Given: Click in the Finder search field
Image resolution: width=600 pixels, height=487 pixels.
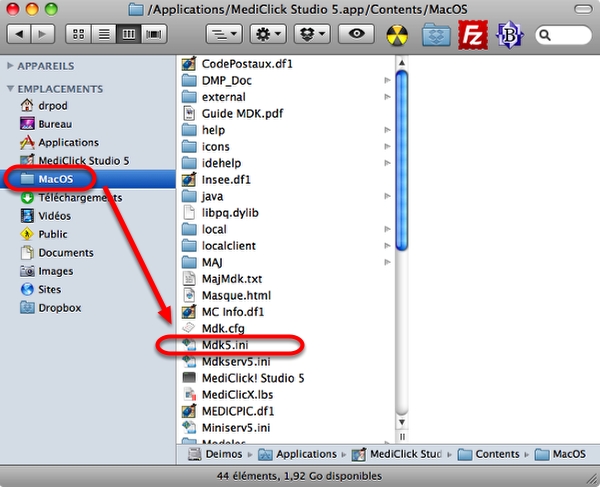Looking at the screenshot, I should pyautogui.click(x=563, y=35).
